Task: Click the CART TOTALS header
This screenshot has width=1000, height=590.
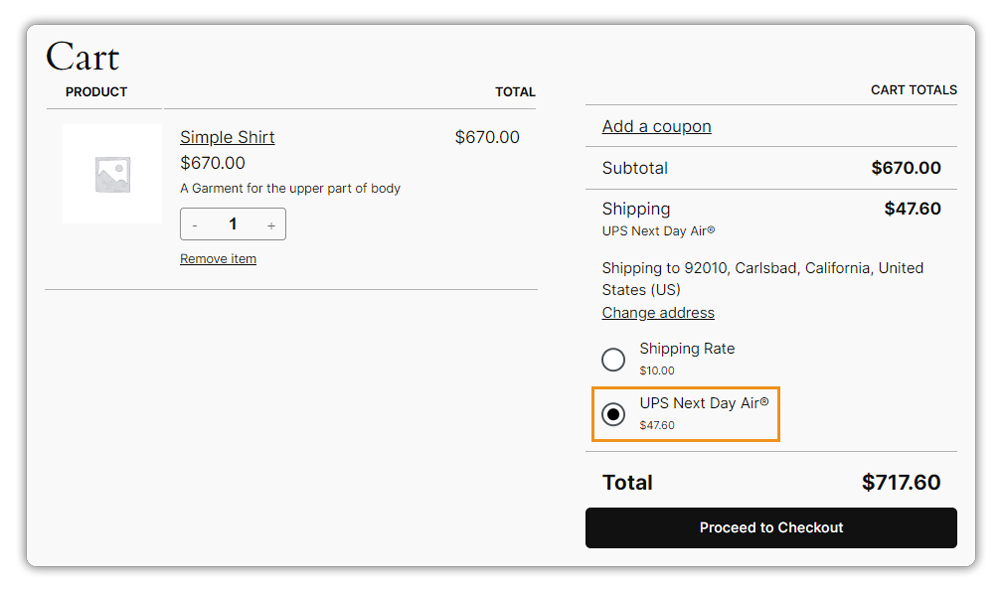Action: [x=913, y=90]
